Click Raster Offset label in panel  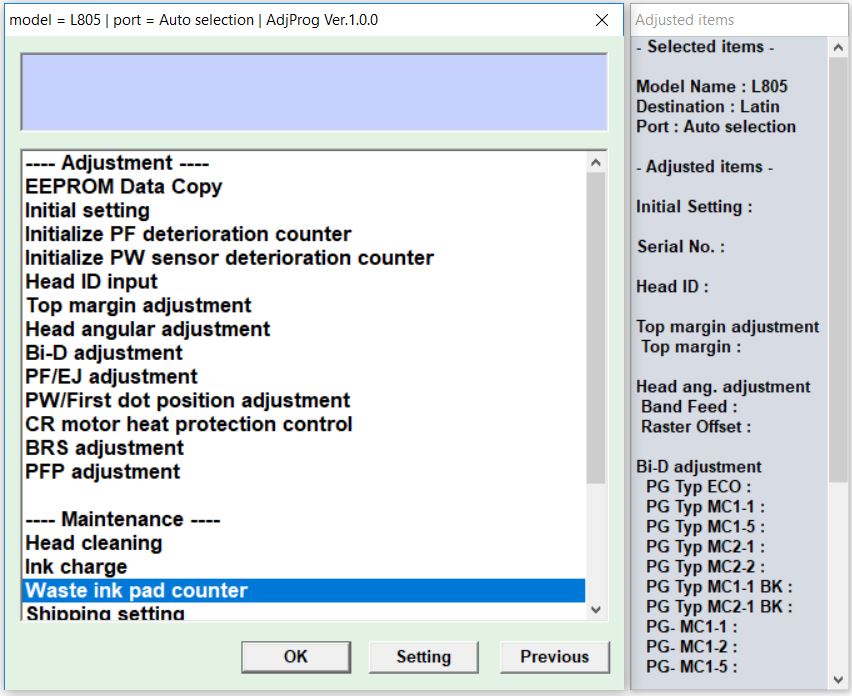(696, 427)
